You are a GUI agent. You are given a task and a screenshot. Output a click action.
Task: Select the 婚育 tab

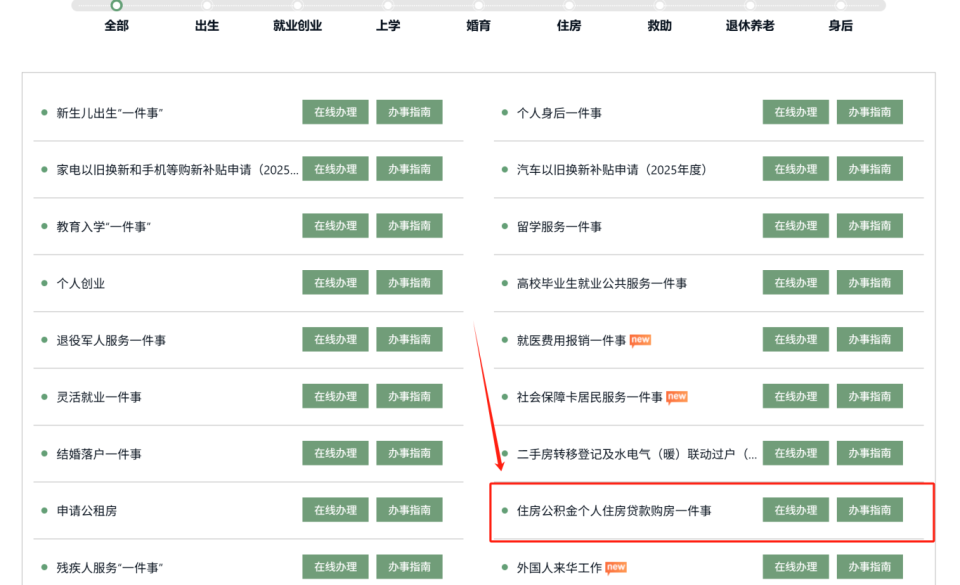pos(478,25)
